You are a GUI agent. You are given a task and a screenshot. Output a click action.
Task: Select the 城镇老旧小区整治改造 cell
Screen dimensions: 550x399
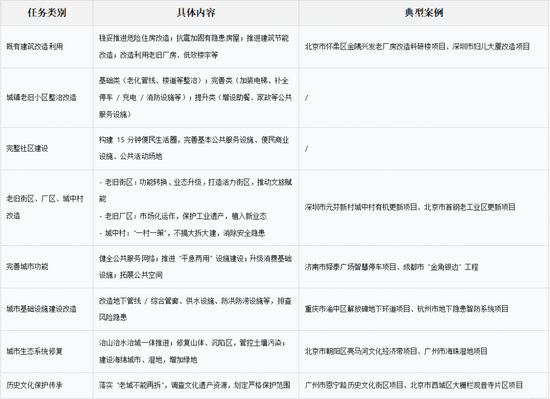click(47, 97)
